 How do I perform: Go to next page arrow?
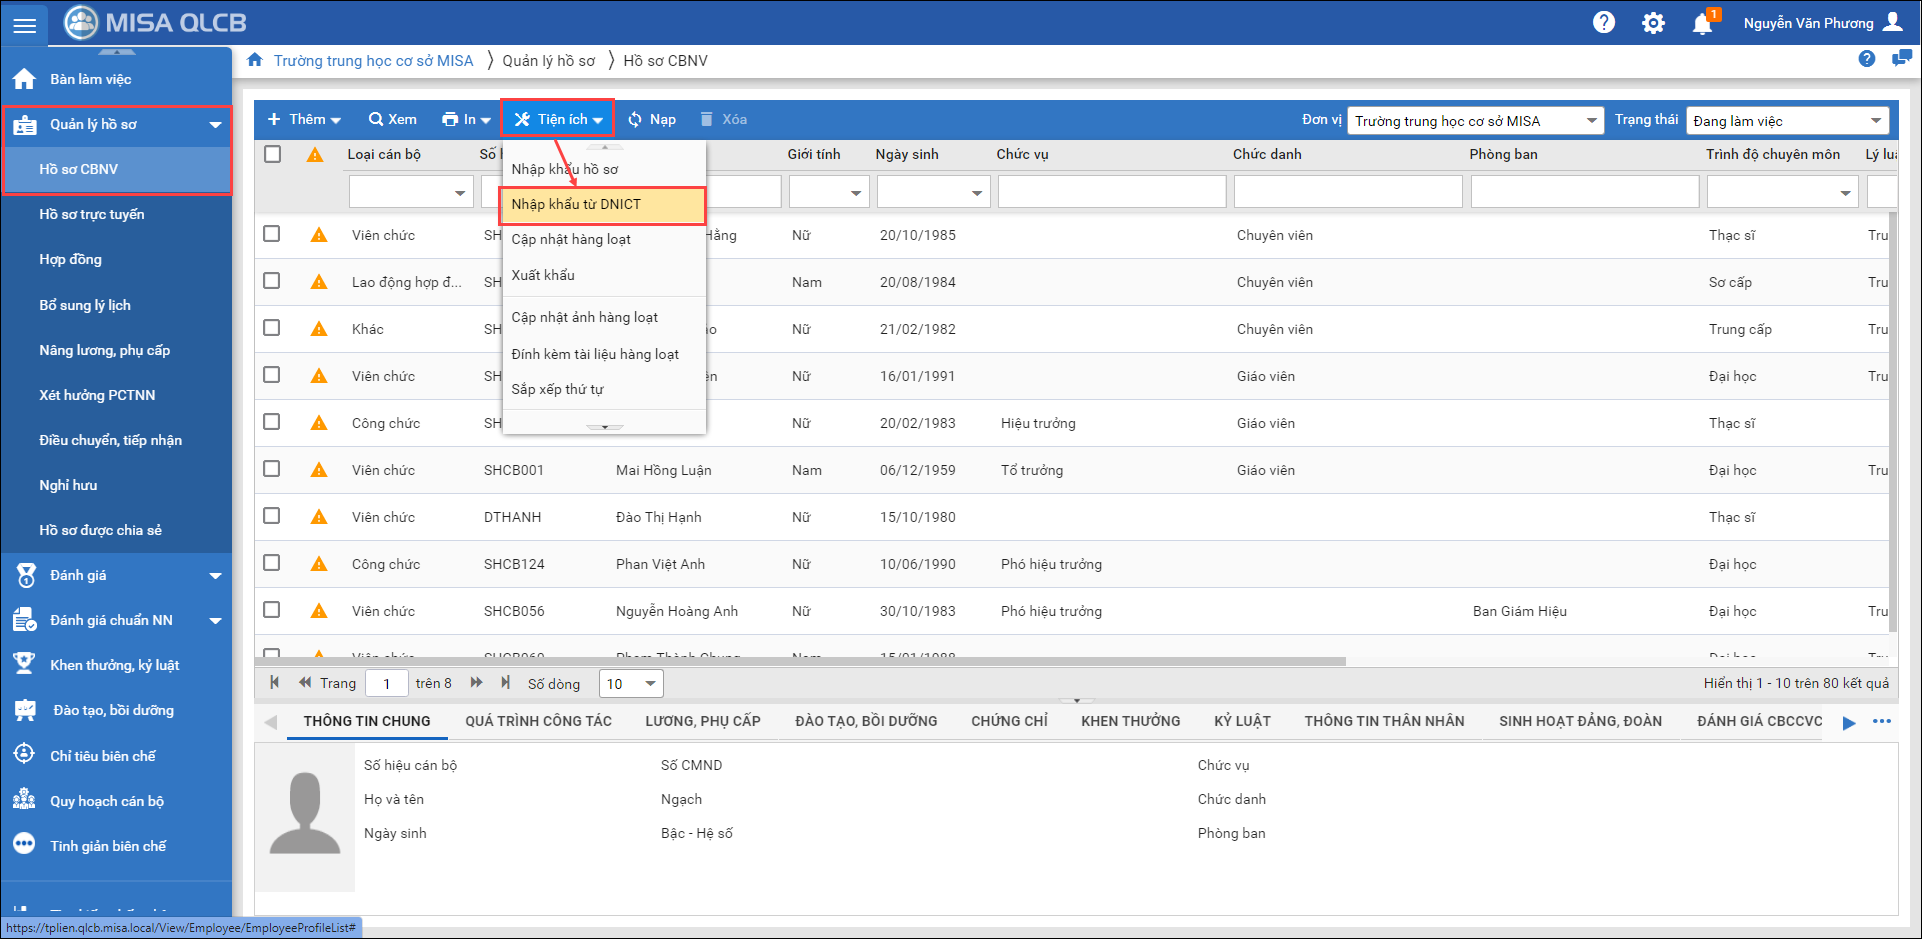(477, 683)
